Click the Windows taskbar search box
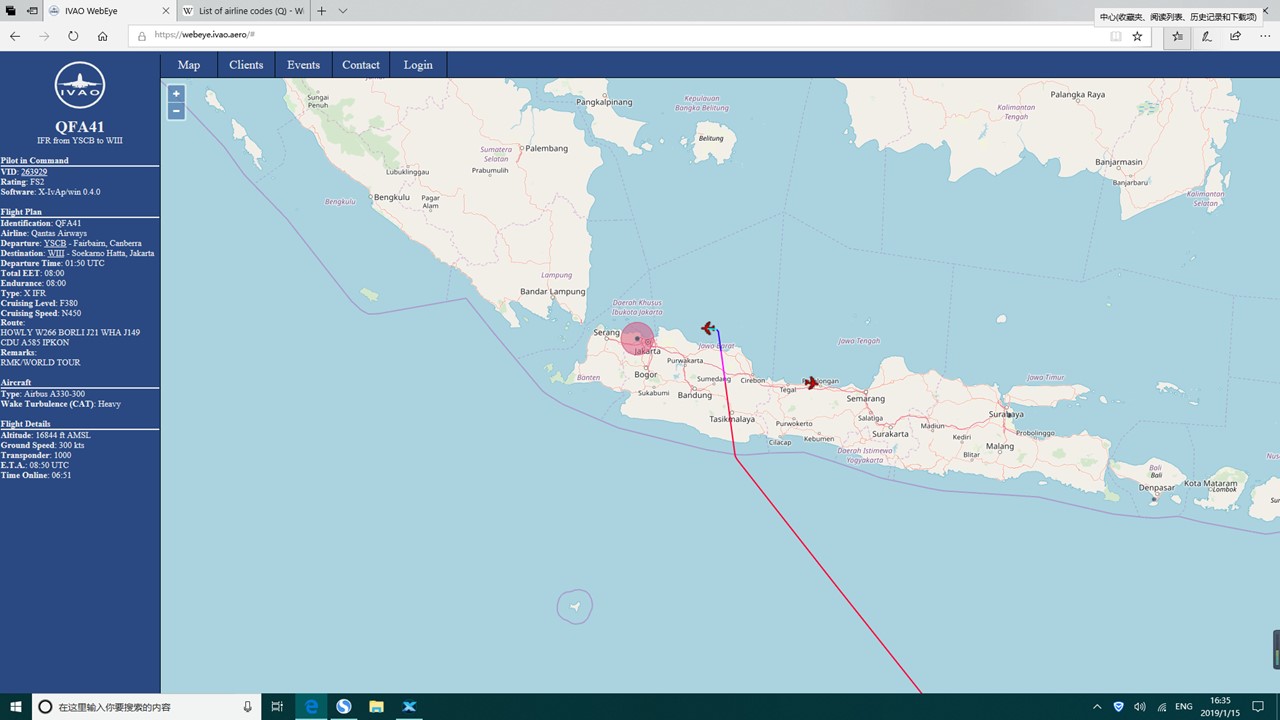Screen dimensions: 1280x720 [x=147, y=706]
